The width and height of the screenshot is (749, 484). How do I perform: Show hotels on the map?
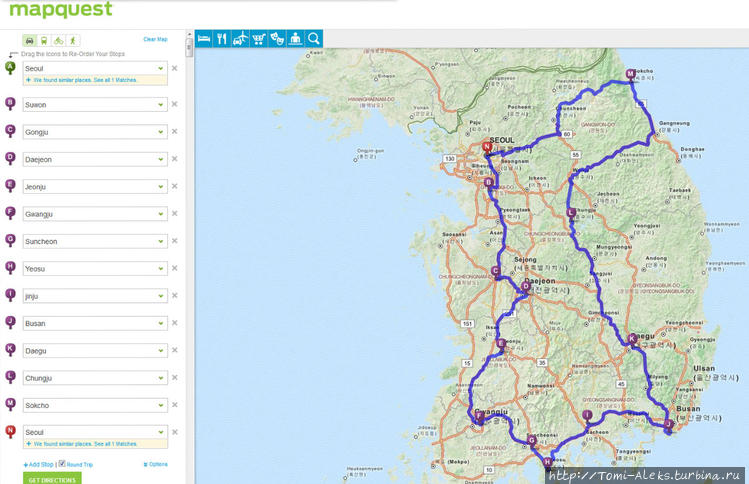pos(204,39)
